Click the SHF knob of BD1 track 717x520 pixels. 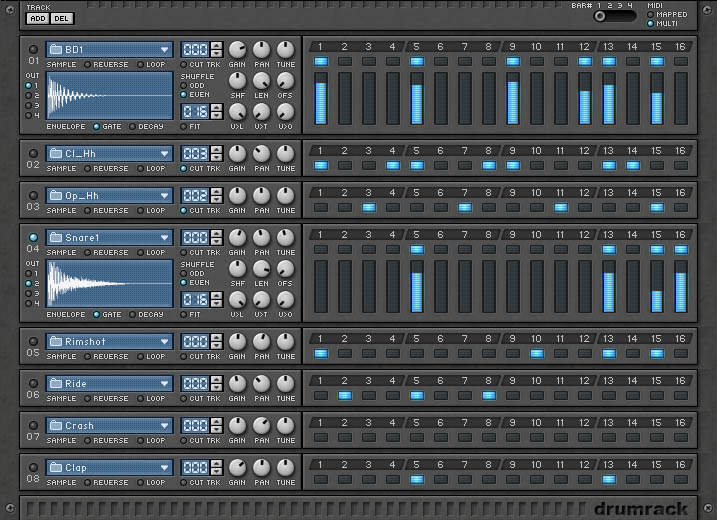click(x=237, y=80)
